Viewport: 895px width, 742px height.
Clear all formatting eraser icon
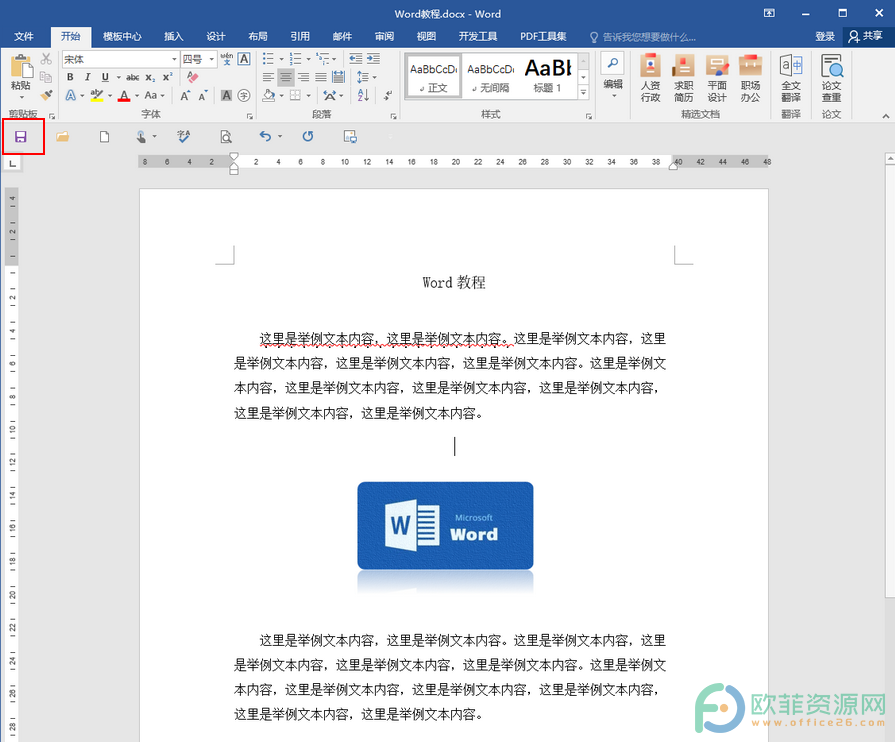point(193,77)
